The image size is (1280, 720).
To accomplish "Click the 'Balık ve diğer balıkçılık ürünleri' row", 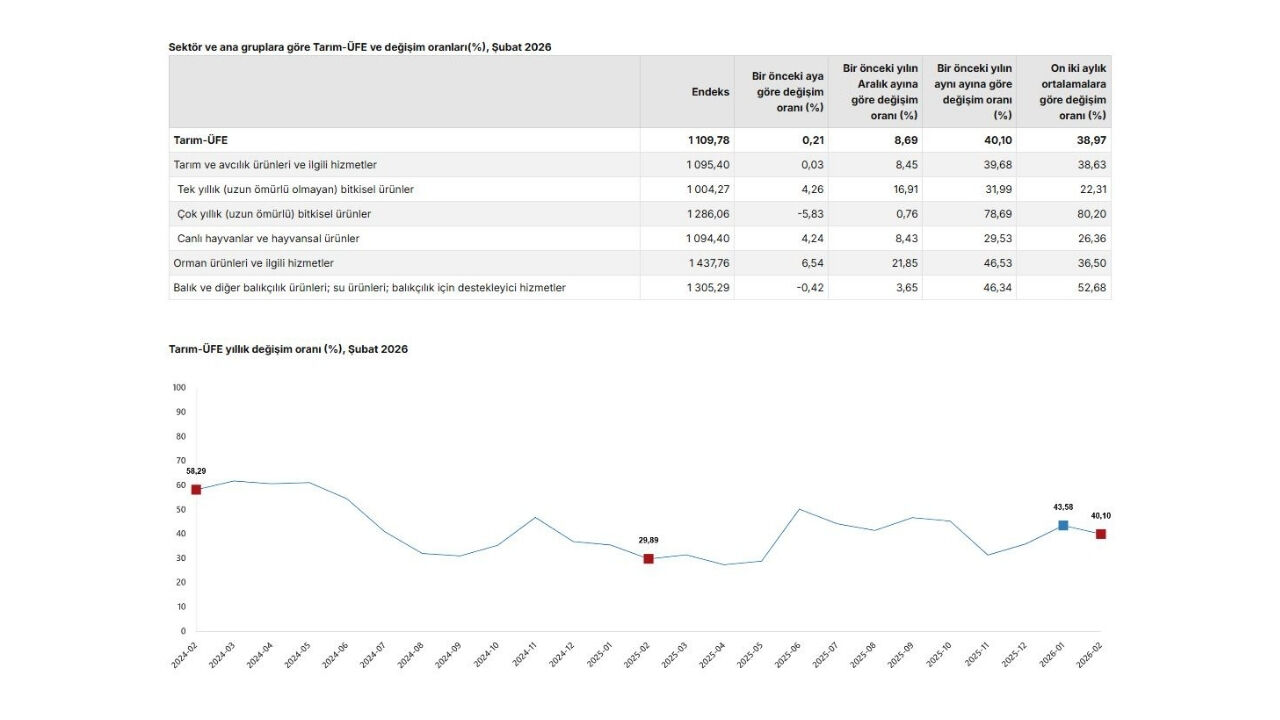I will (x=370, y=288).
